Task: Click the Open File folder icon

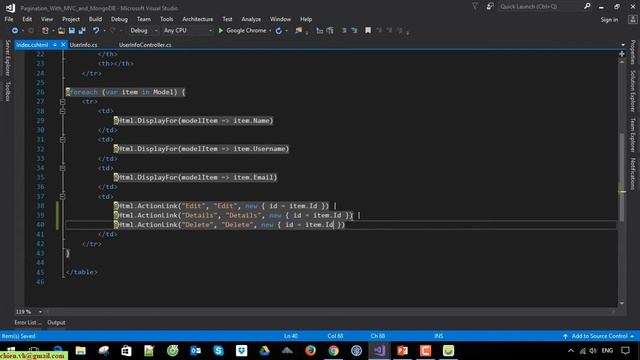Action: pos(61,31)
